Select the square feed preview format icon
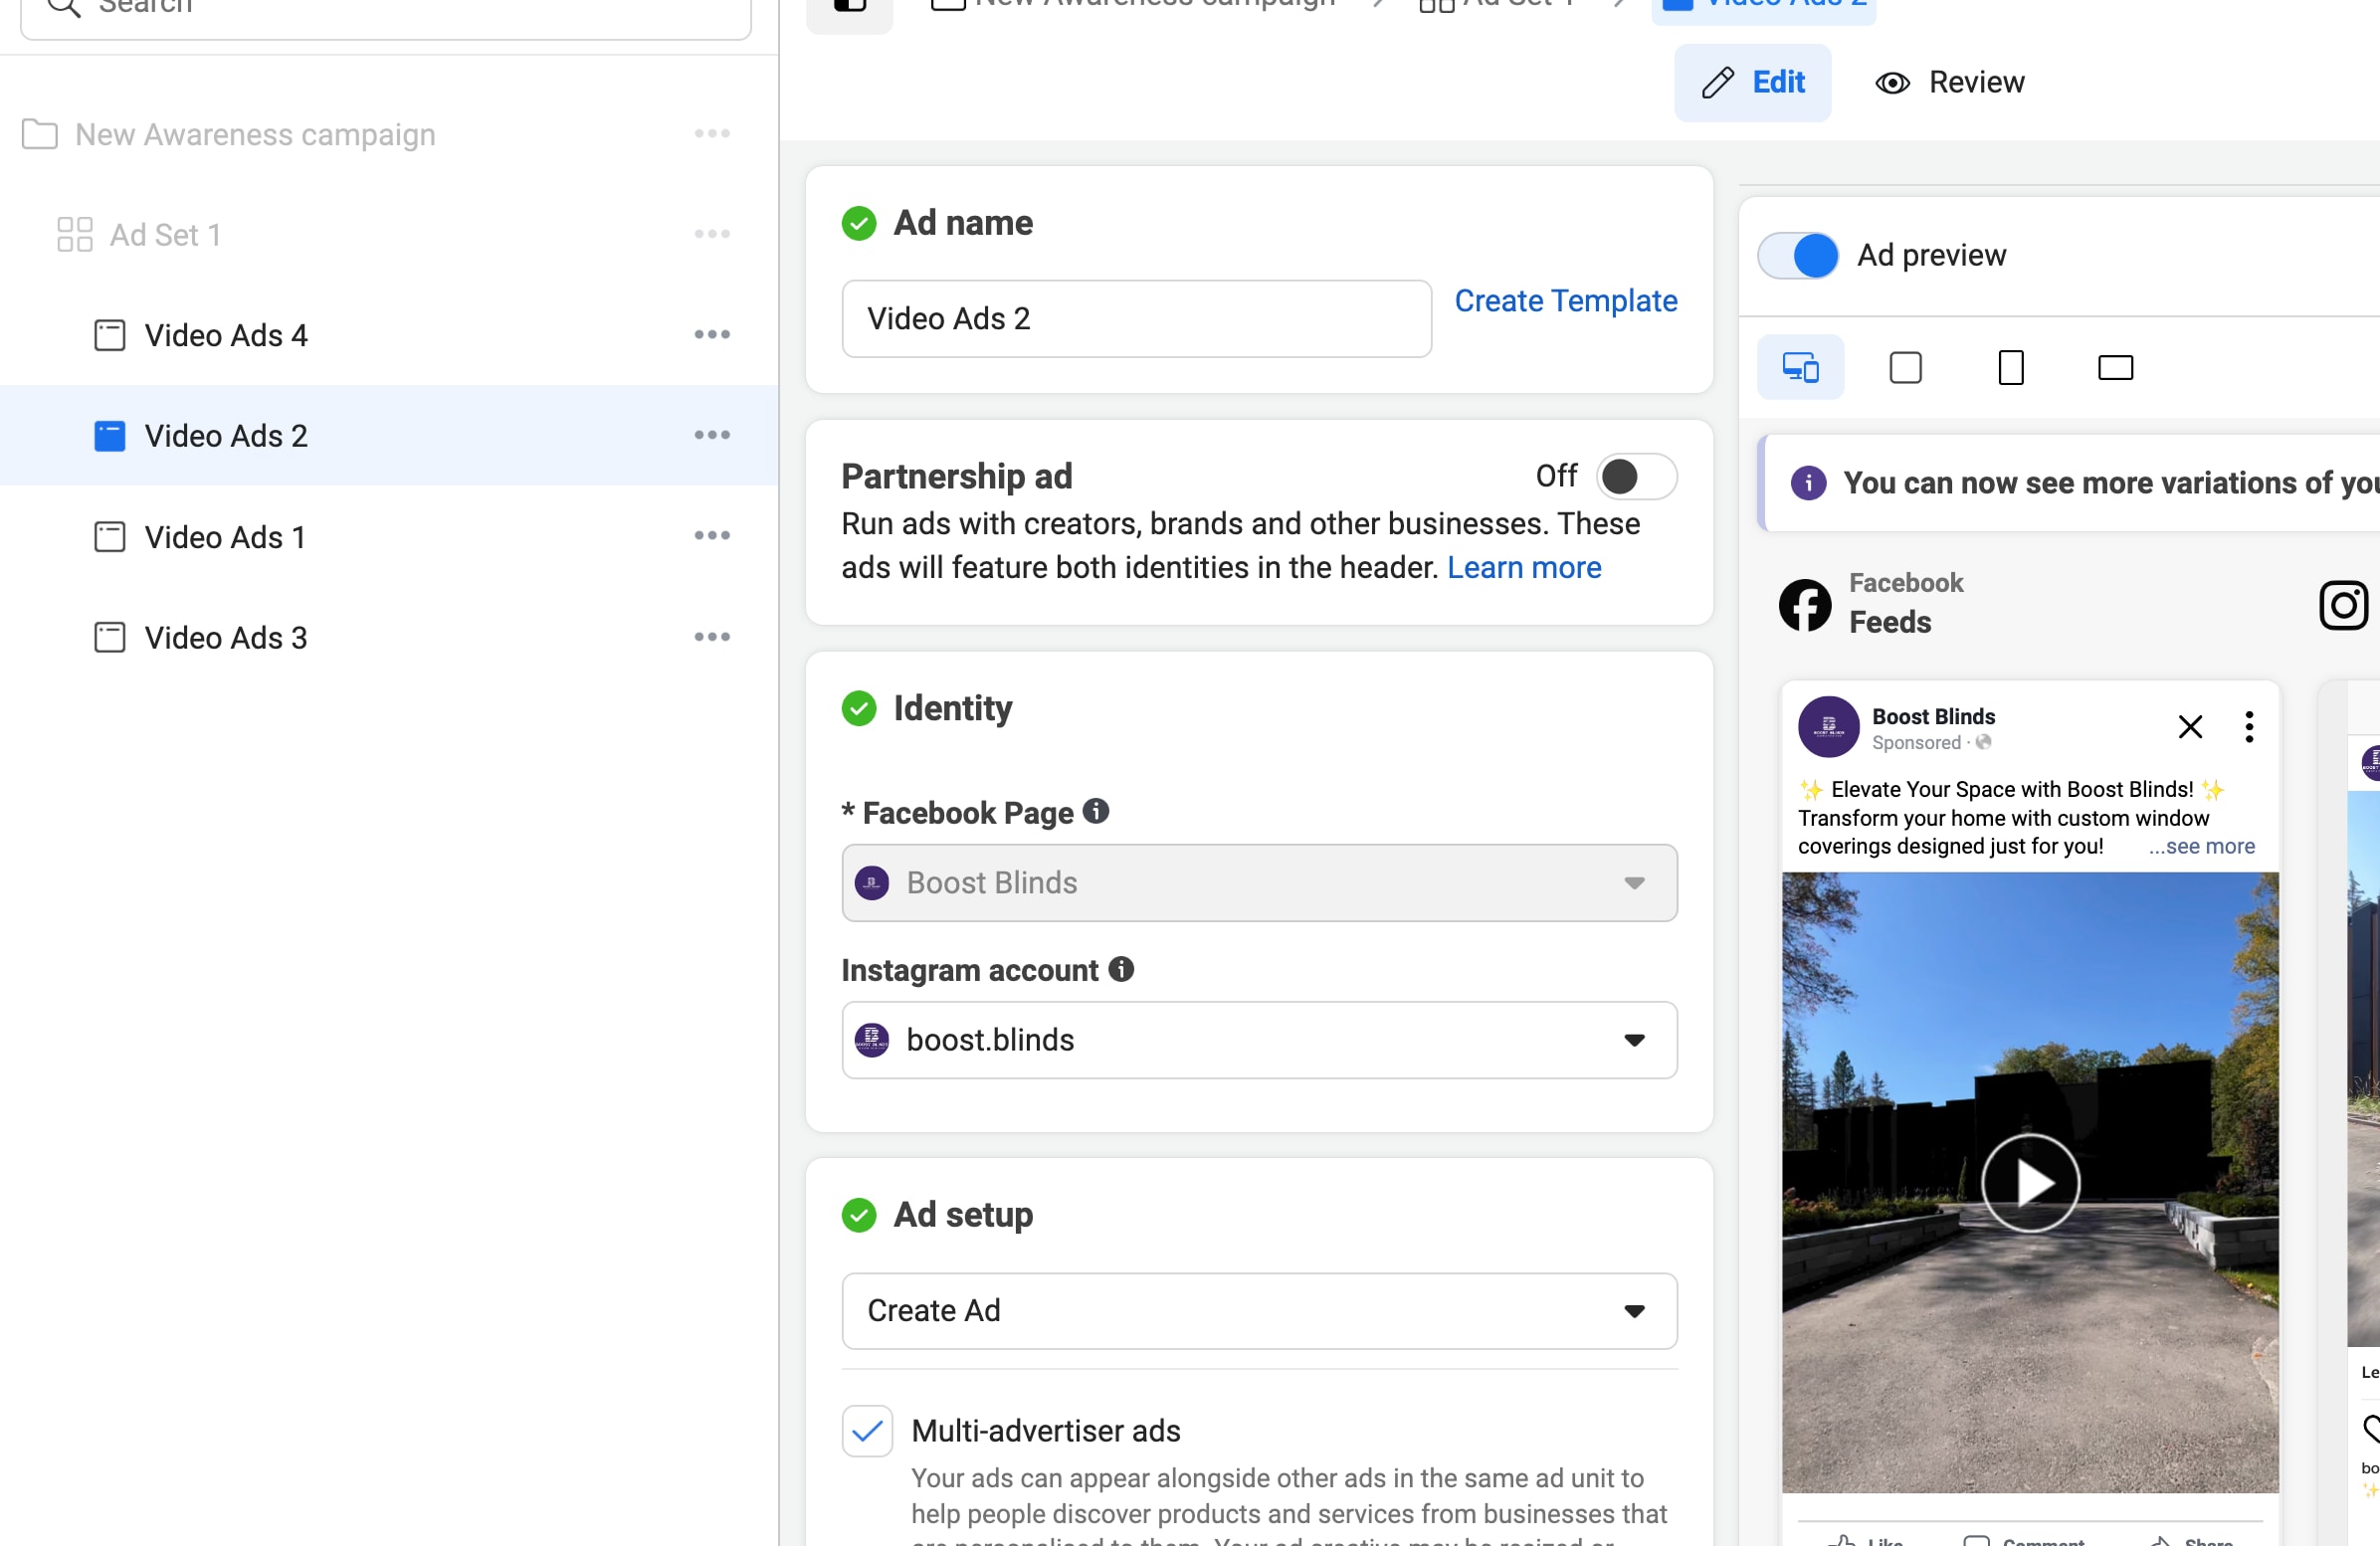 (x=1905, y=368)
